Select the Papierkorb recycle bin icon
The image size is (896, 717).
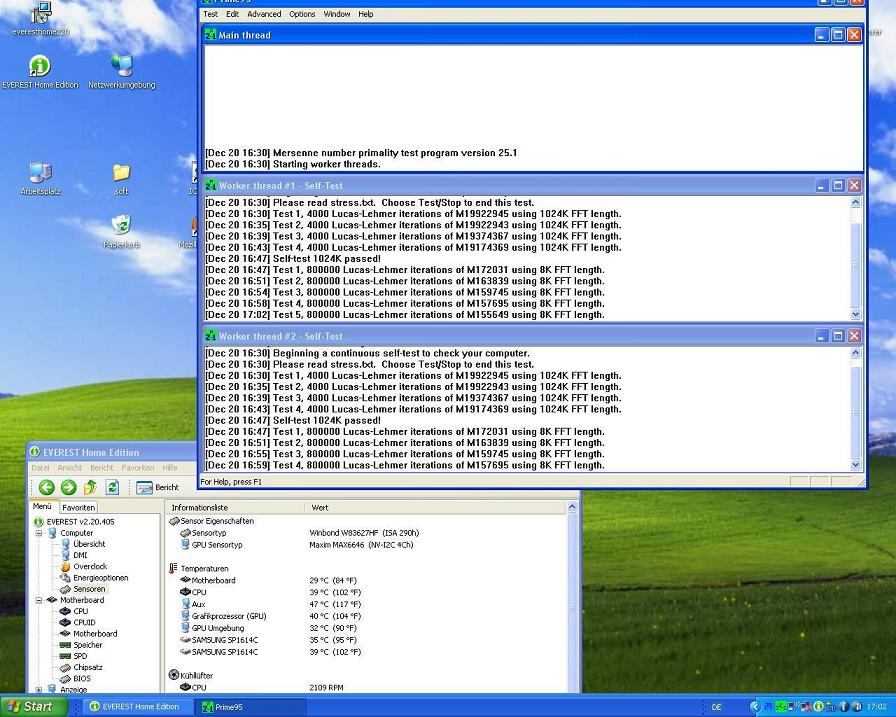[121, 231]
